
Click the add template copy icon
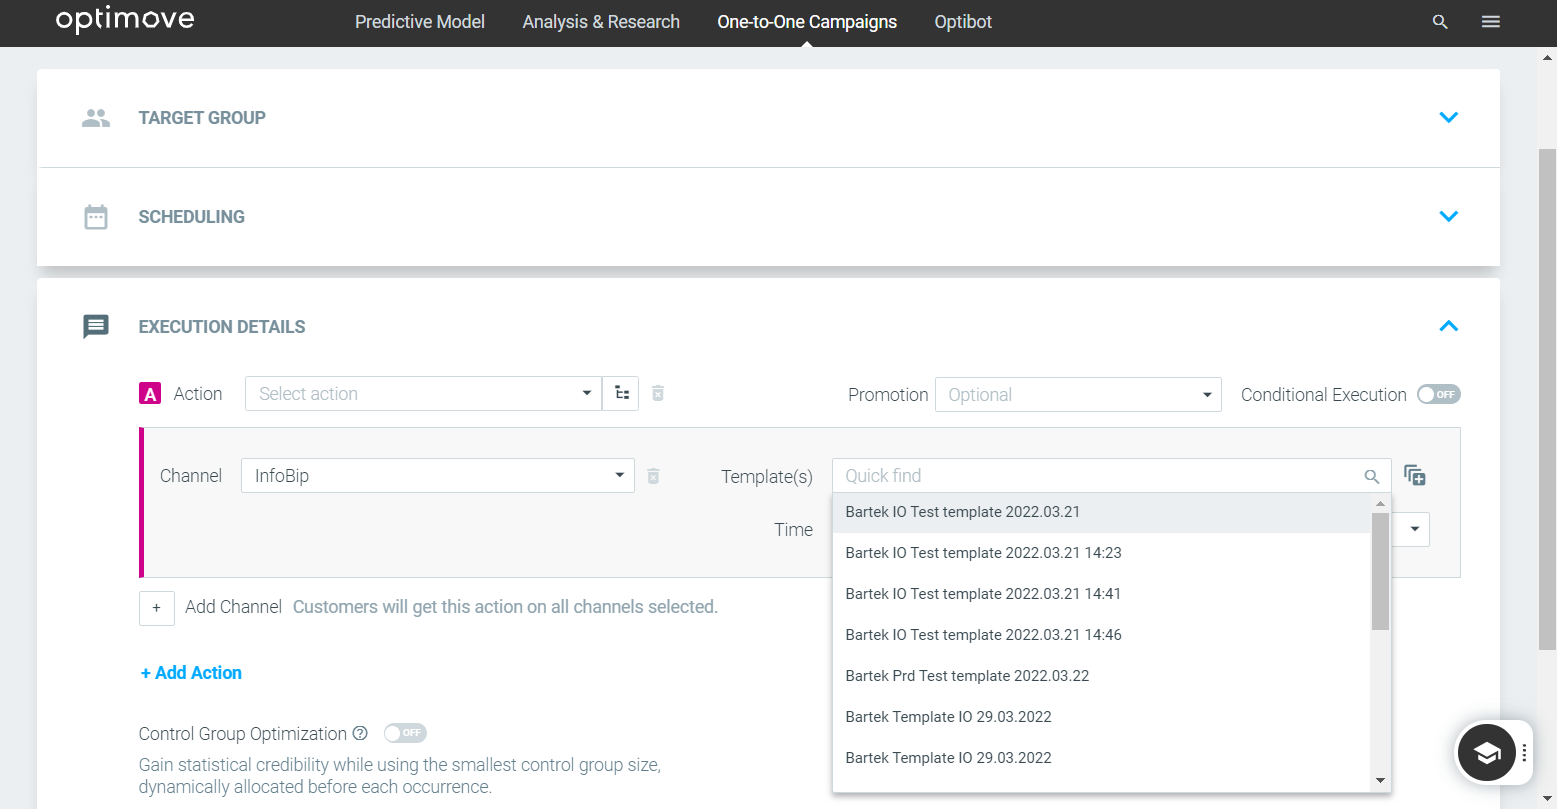(x=1414, y=476)
